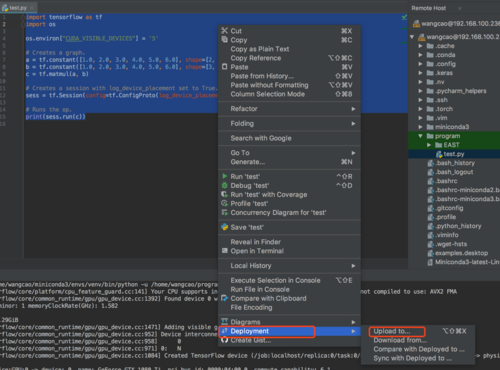The image size is (500, 370).
Task: Close the test.py editor tab
Action: click(x=32, y=7)
